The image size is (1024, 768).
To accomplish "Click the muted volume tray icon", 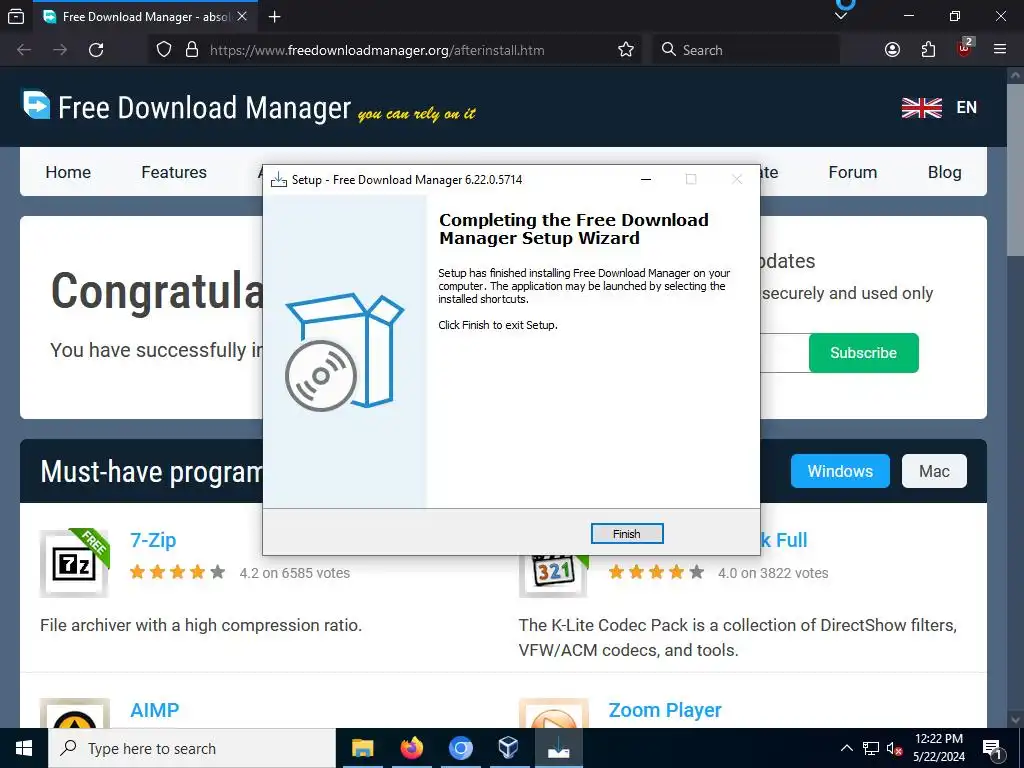I will pos(894,748).
